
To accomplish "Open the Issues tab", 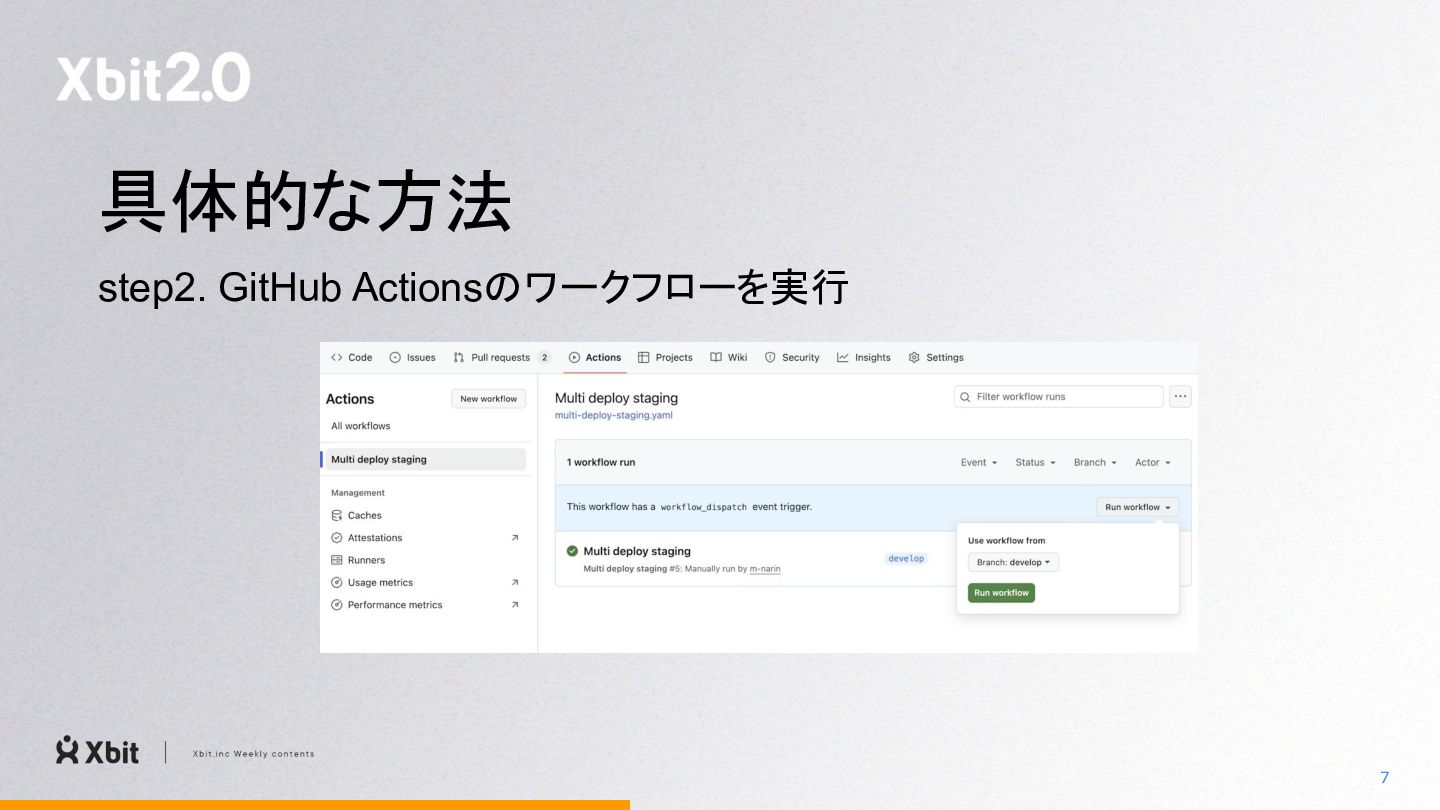I will pyautogui.click(x=412, y=357).
